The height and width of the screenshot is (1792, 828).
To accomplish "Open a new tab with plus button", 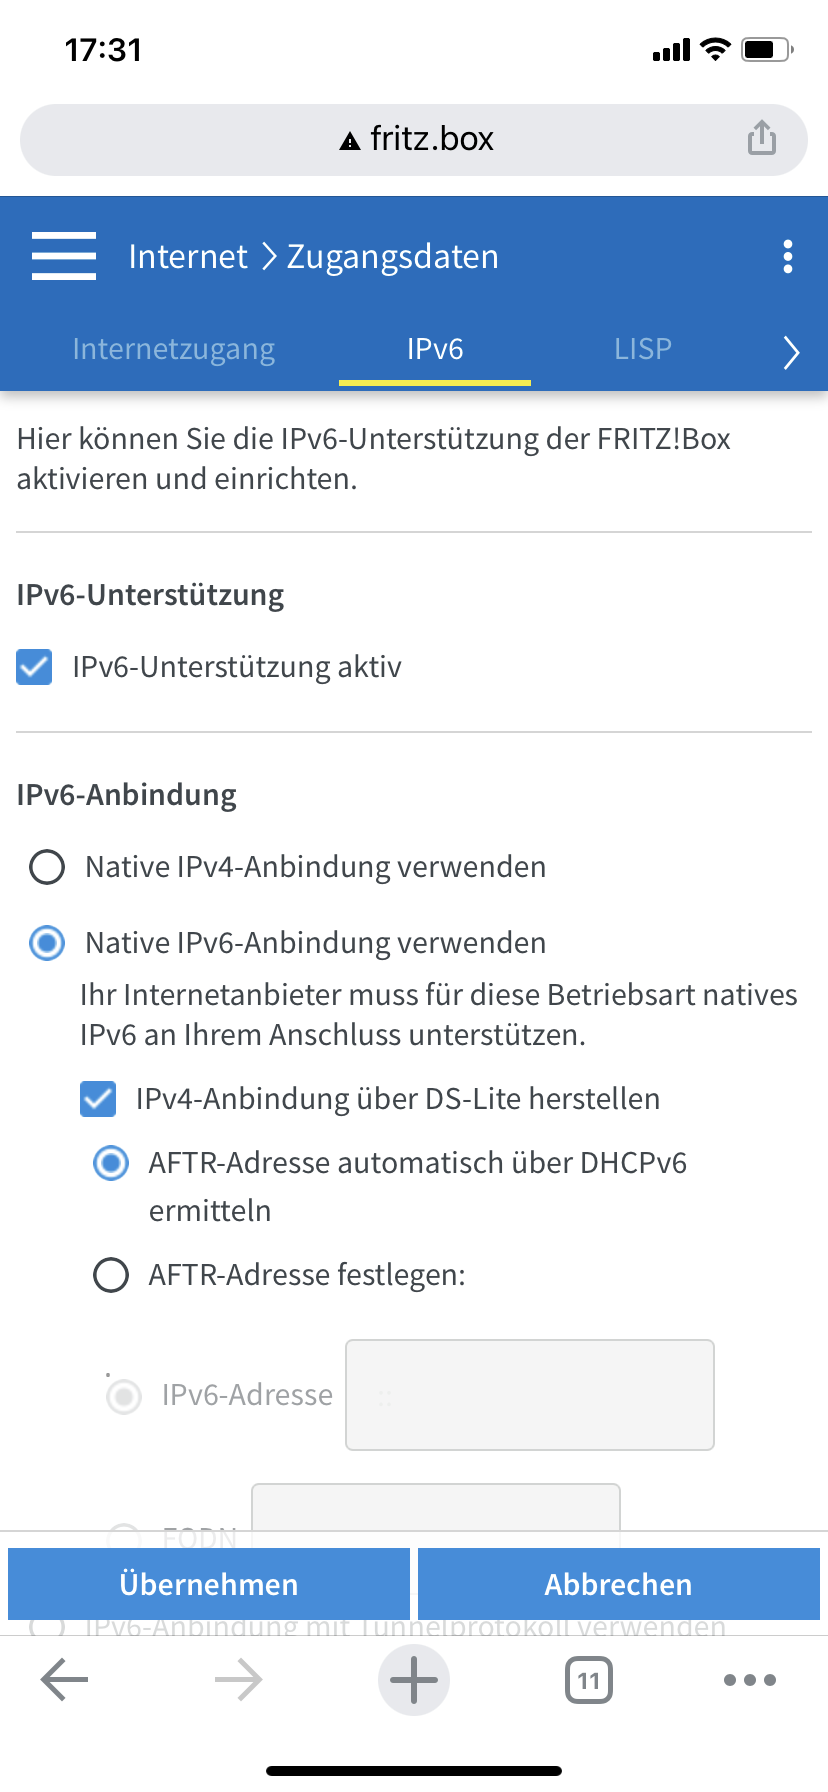I will (414, 1680).
